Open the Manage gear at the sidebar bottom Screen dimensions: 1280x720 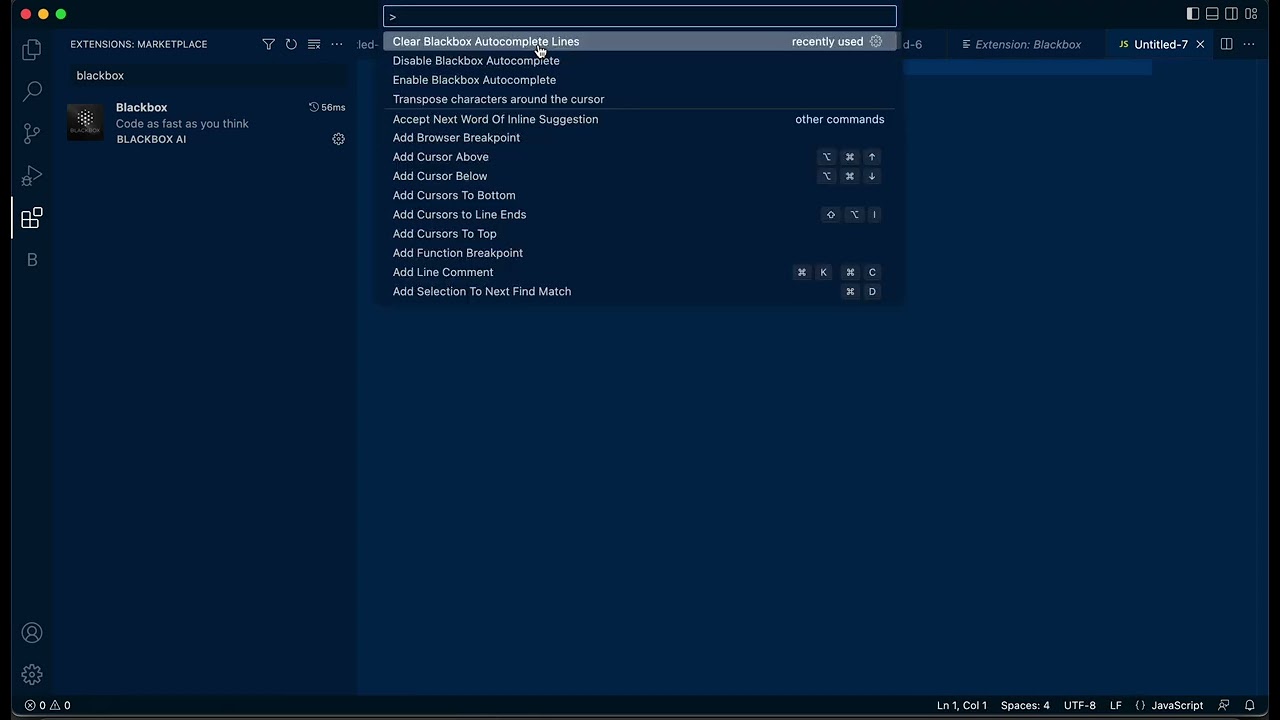tap(32, 674)
